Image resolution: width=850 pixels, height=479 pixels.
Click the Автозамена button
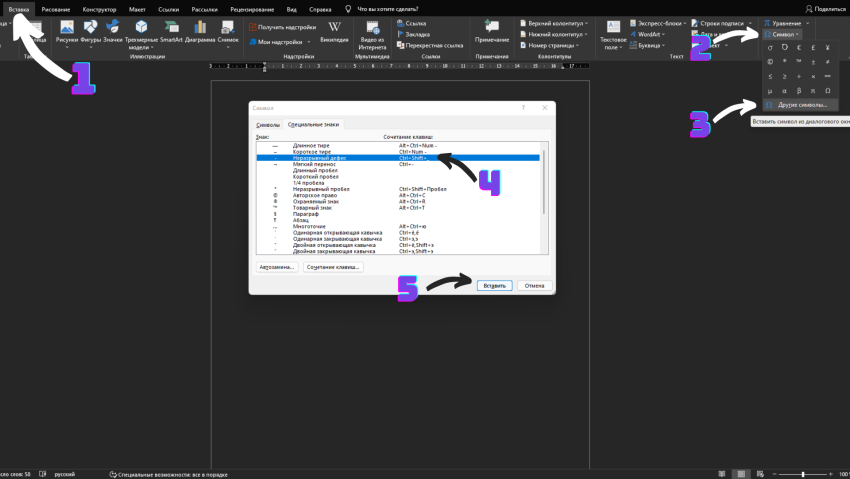pyautogui.click(x=276, y=267)
